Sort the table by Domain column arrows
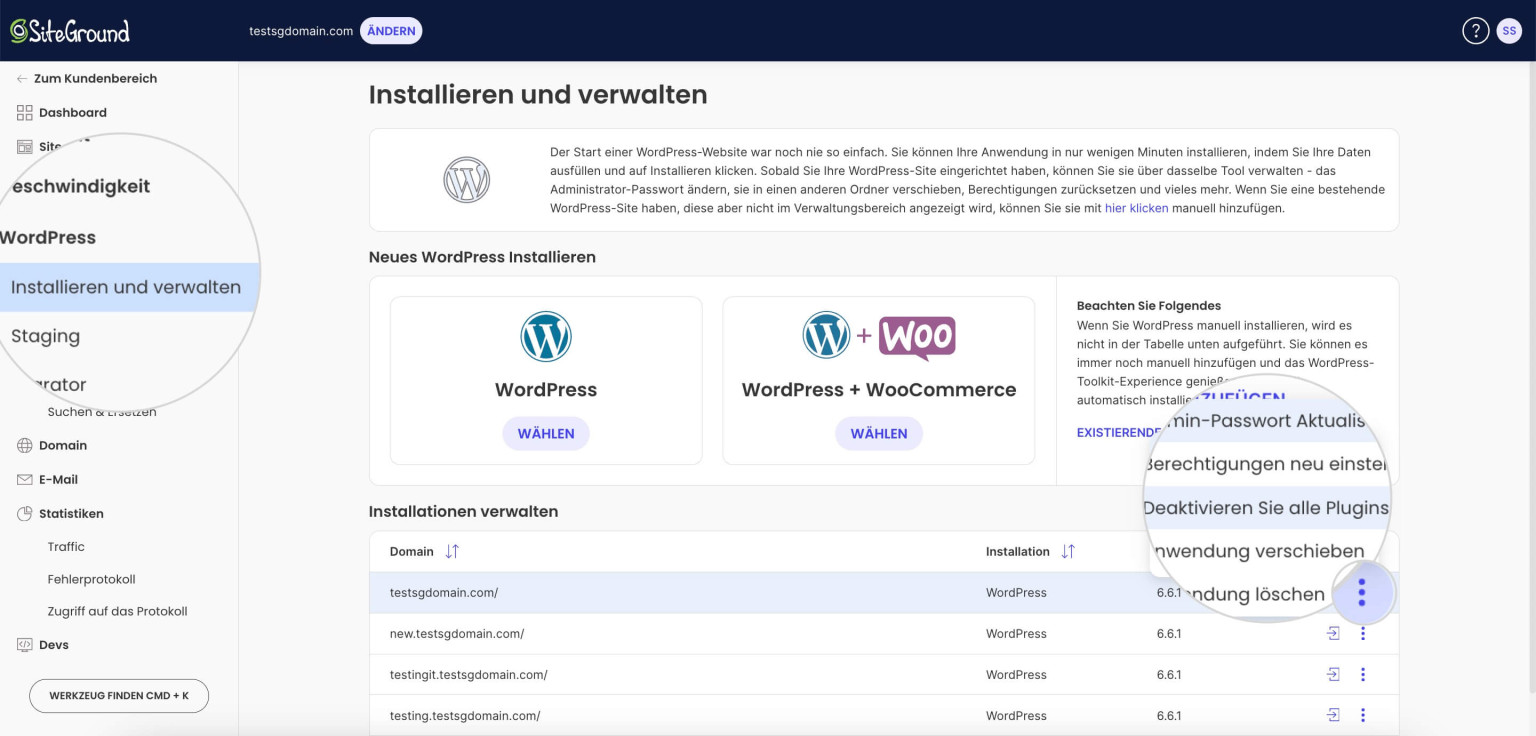This screenshot has height=736, width=1536. click(452, 552)
